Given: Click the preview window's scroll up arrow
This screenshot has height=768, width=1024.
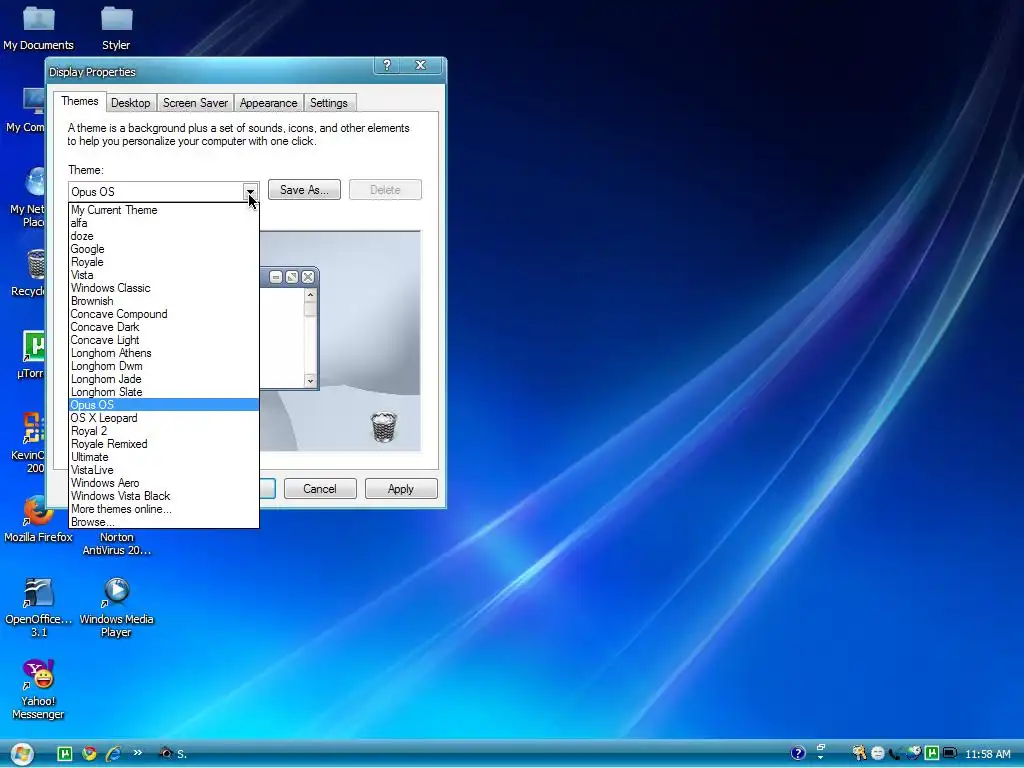Looking at the screenshot, I should coord(310,295).
